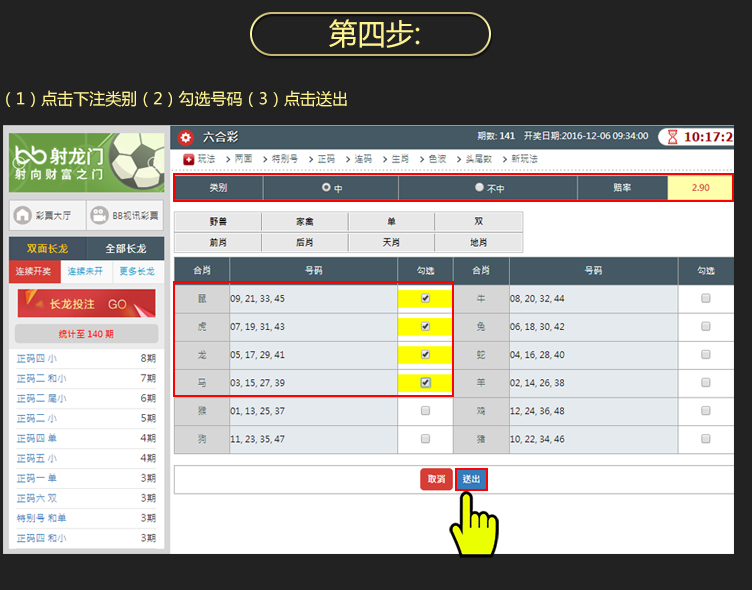The width and height of the screenshot is (752, 590).
Task: Check the 牛 row checkbox
Action: tap(706, 298)
